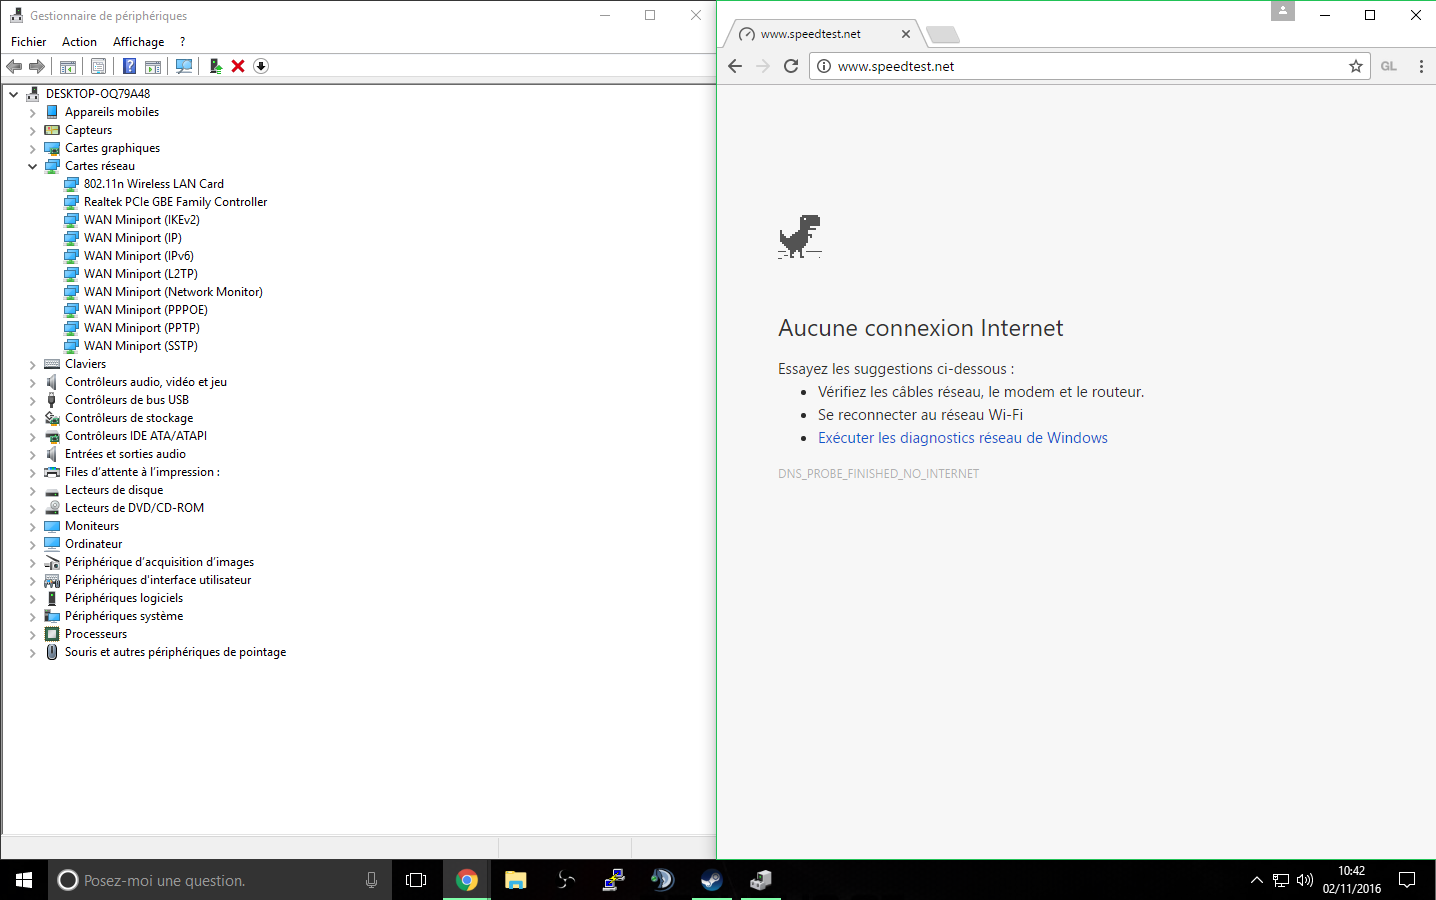This screenshot has width=1436, height=900.
Task: Show hidden system tray icons chevron
Action: (1257, 880)
